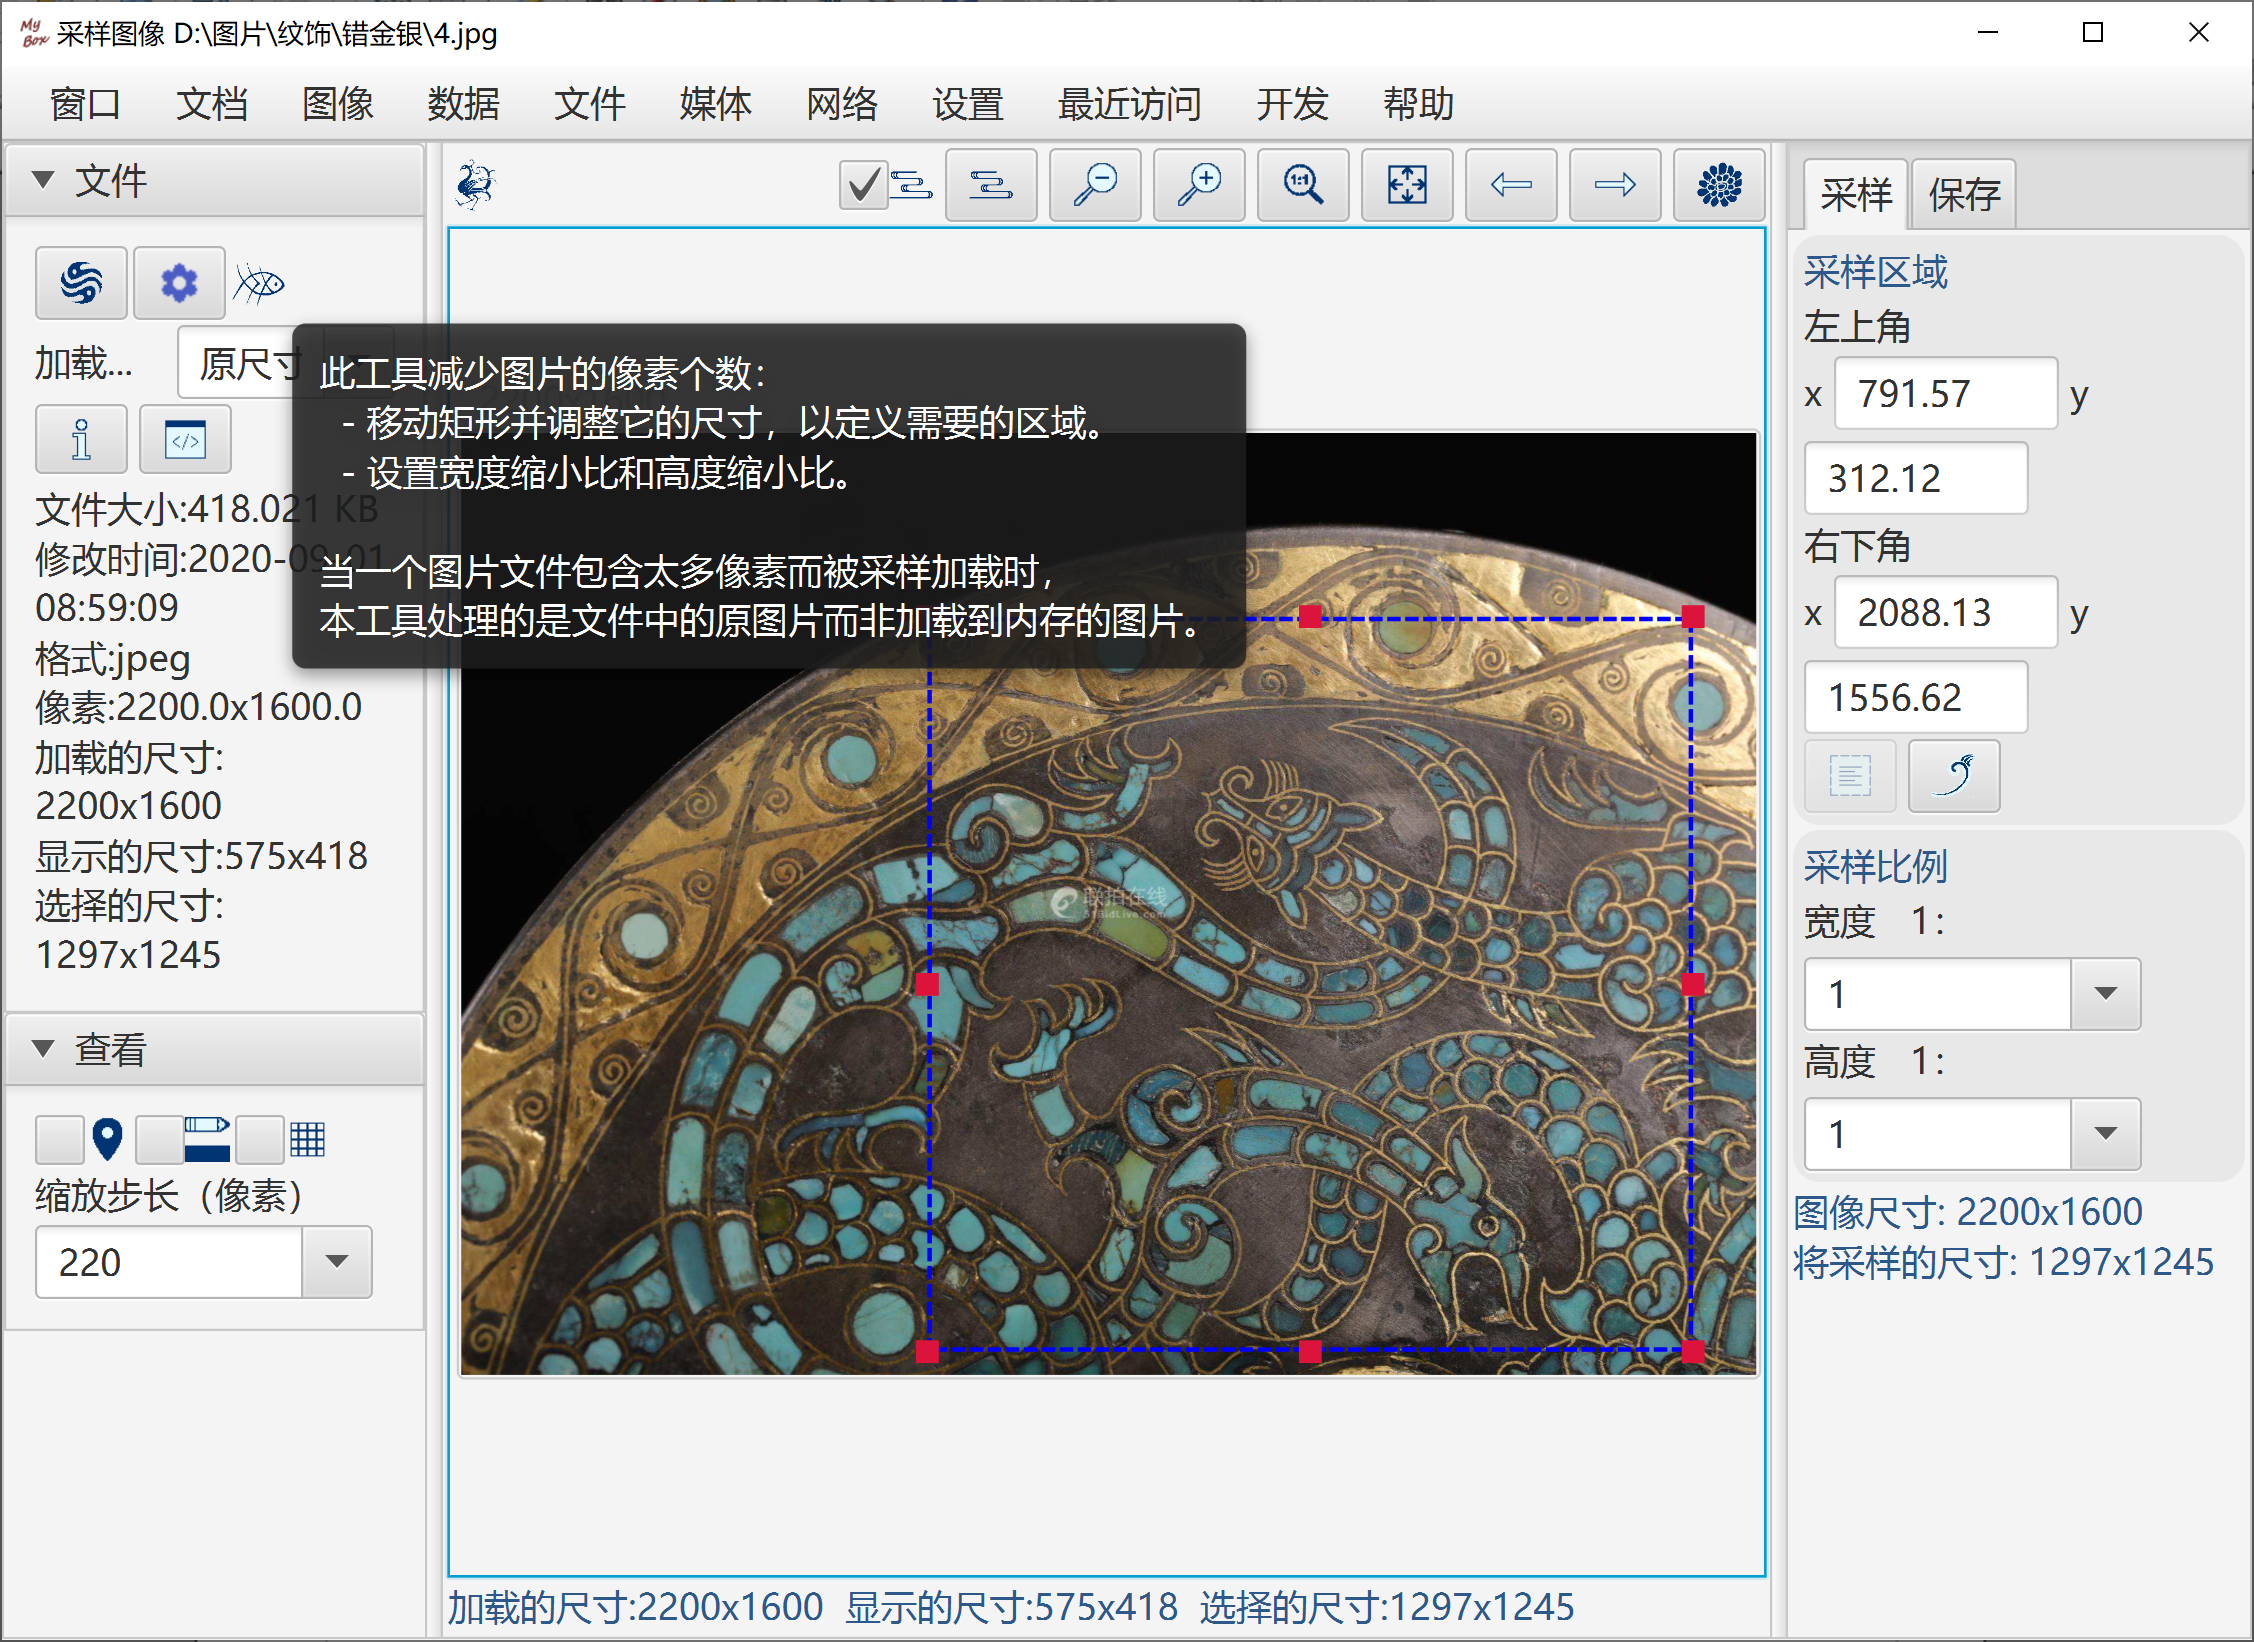Open the blue gear settings button
2254x1642 pixels.
tap(179, 283)
